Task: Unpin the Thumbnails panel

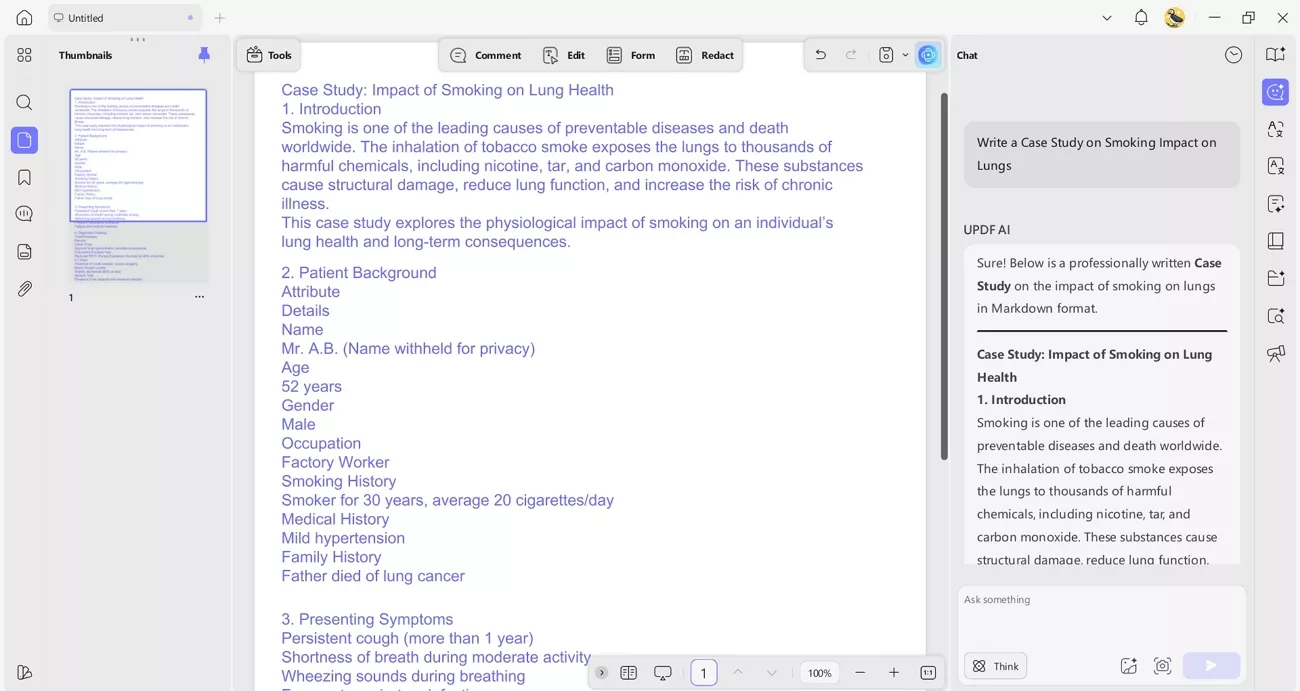Action: point(204,55)
